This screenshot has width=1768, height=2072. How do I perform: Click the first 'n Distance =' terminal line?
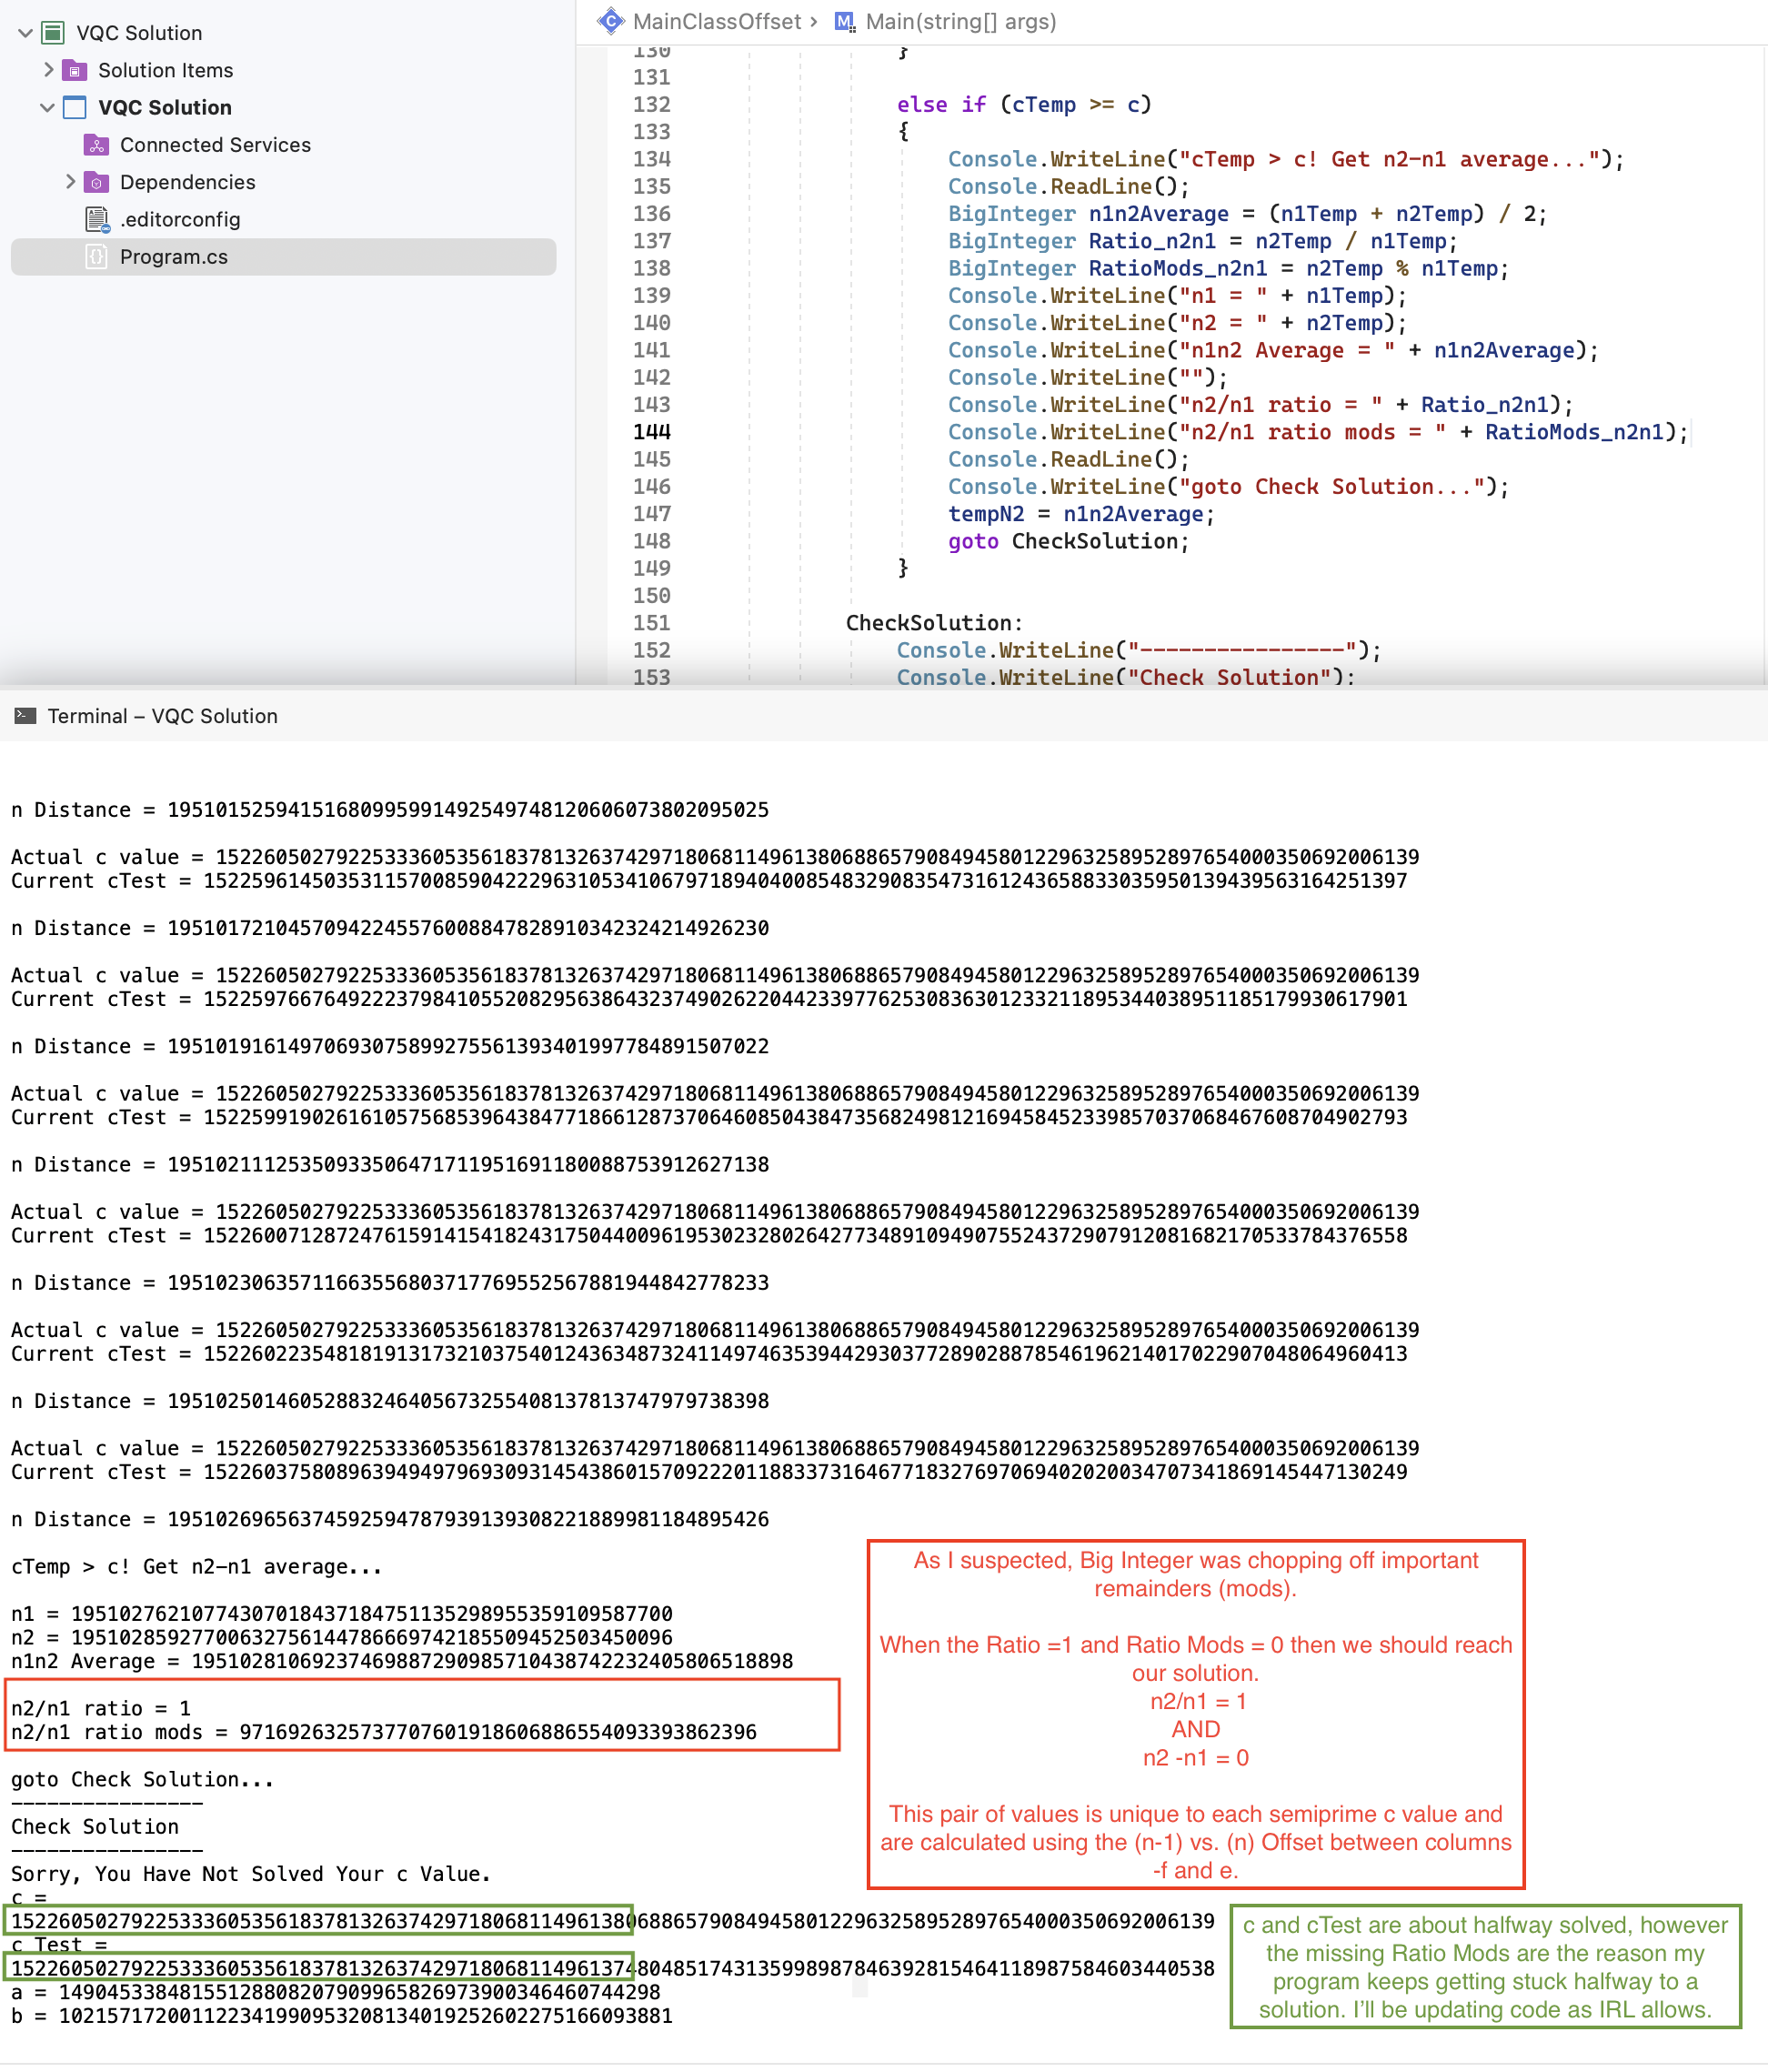tap(390, 810)
